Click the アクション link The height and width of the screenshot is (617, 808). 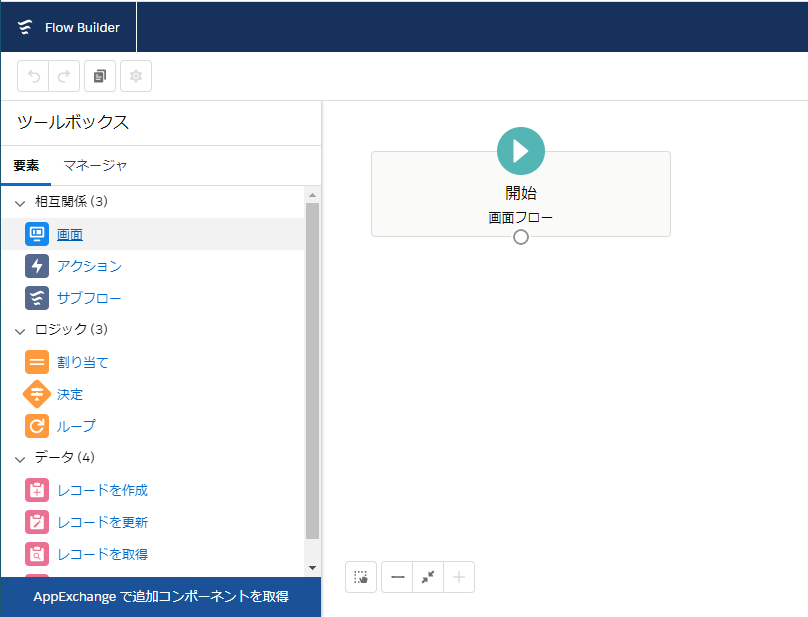point(89,266)
